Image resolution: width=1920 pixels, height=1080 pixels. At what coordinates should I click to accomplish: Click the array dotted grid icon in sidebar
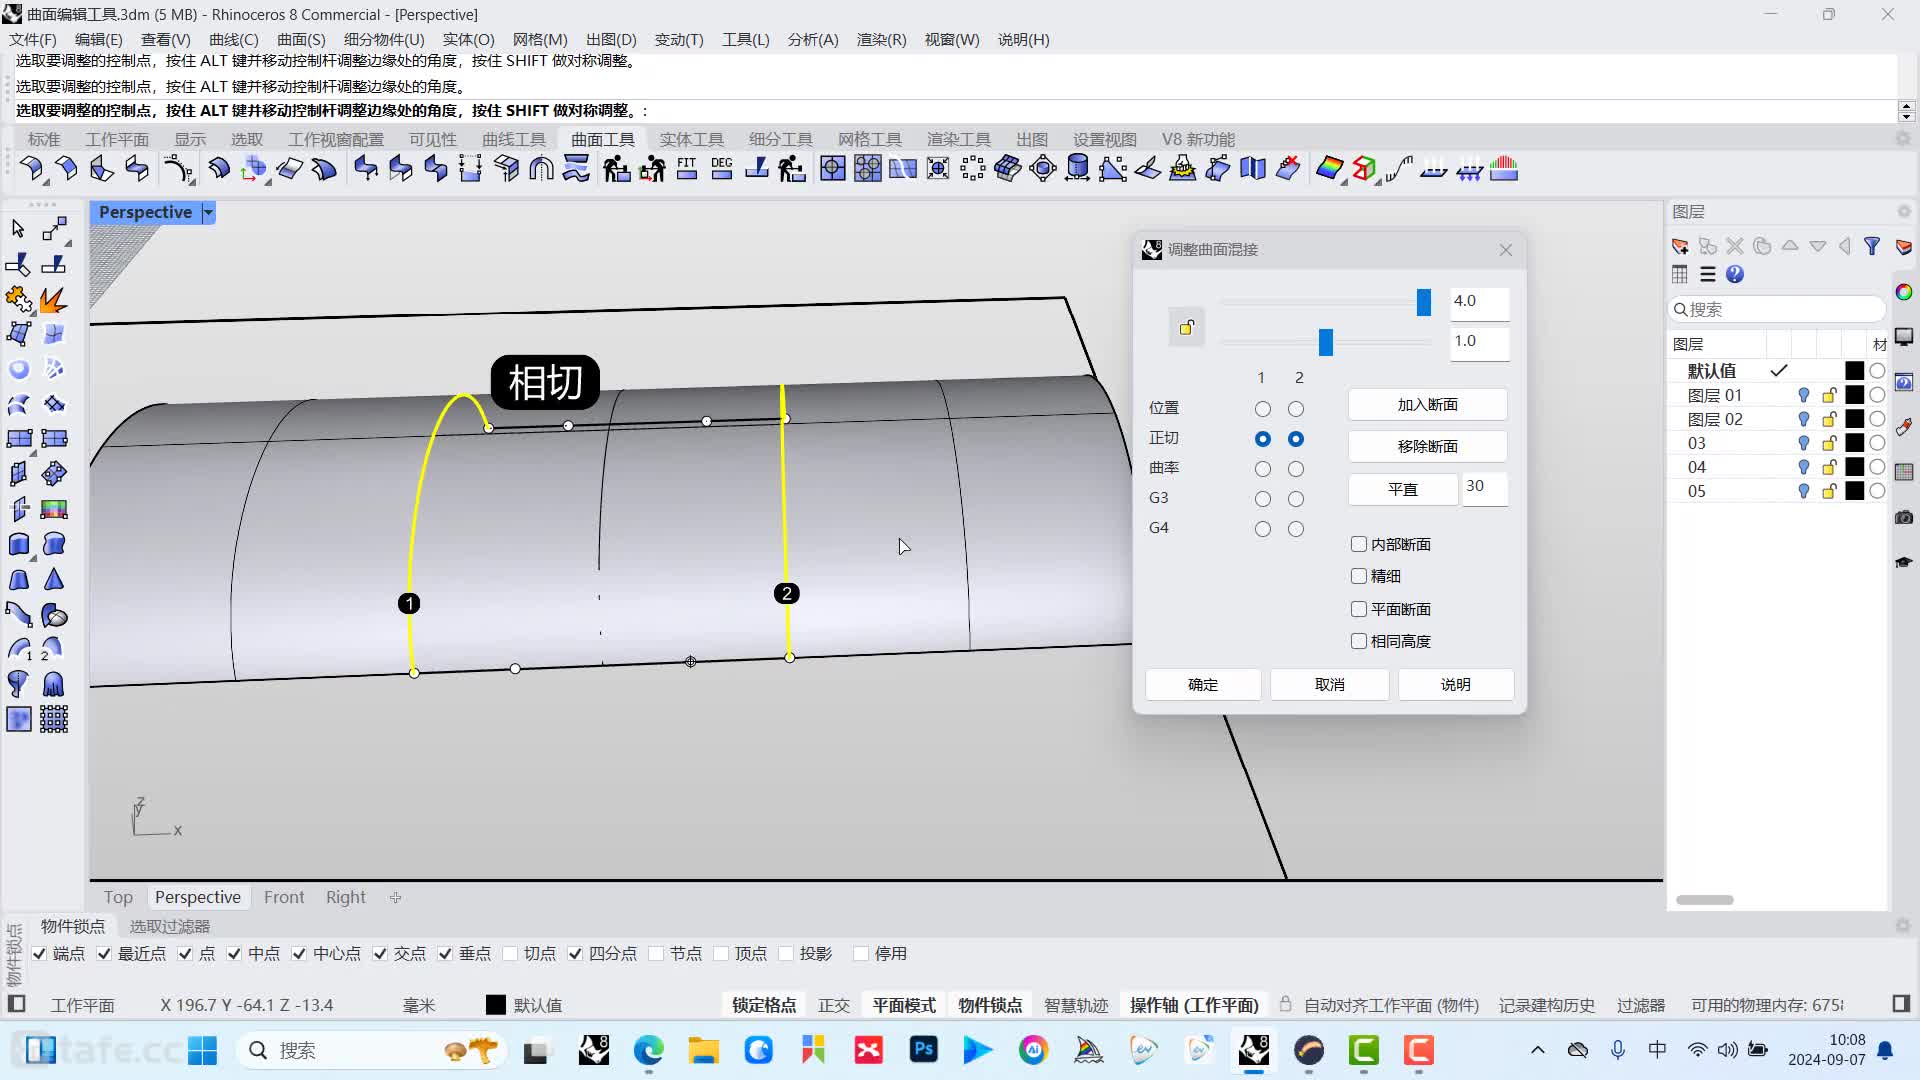(x=54, y=719)
